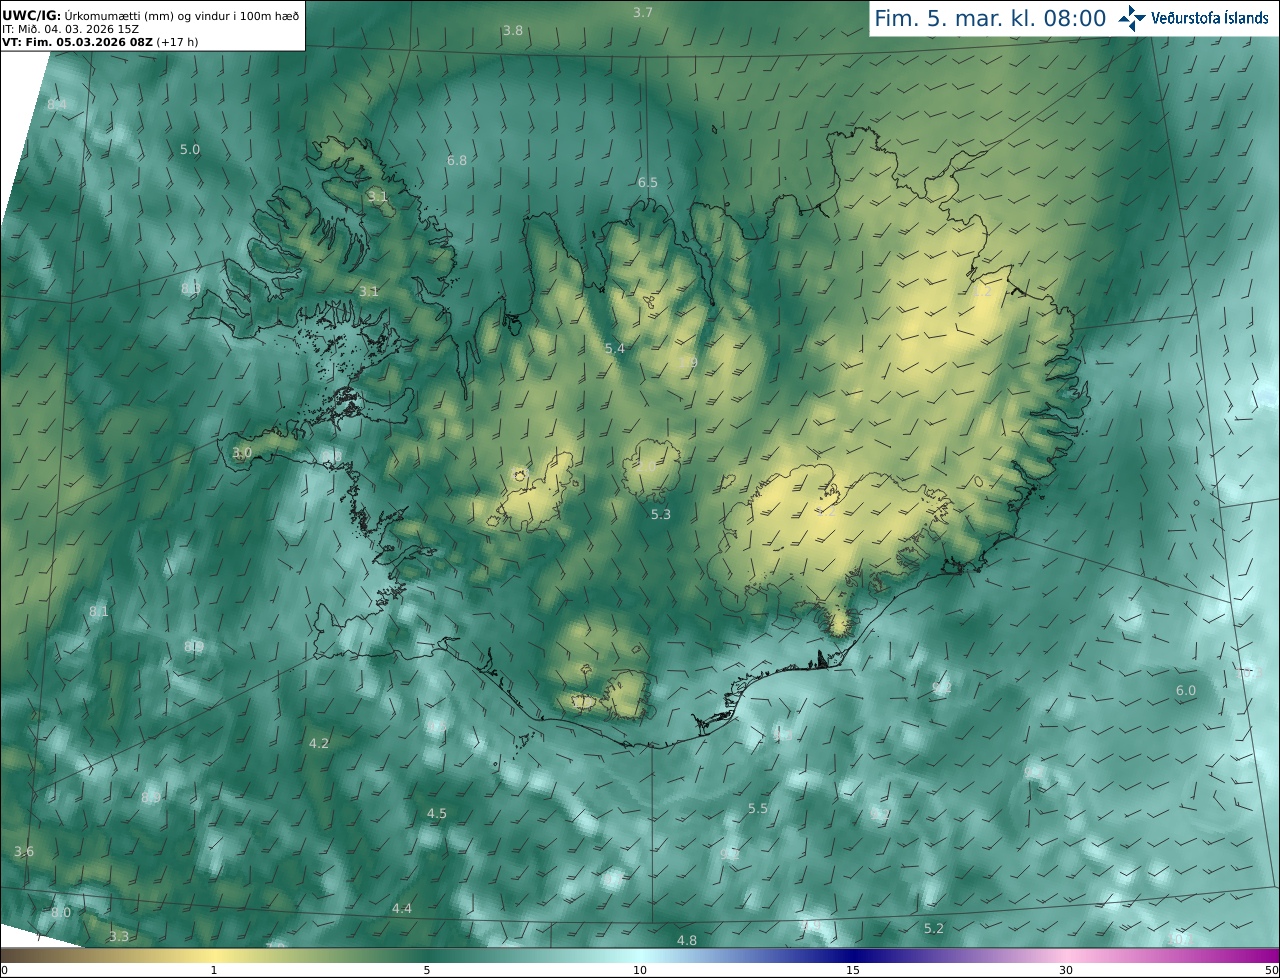Click the 'IT: Mið. 04. 03. 2026 15Z' line
1280x978 pixels.
[x=70, y=29]
